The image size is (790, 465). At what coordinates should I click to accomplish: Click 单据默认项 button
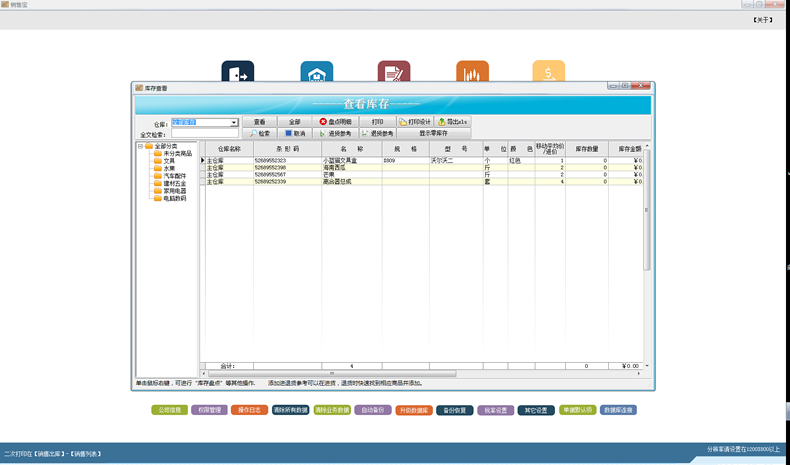(x=577, y=410)
